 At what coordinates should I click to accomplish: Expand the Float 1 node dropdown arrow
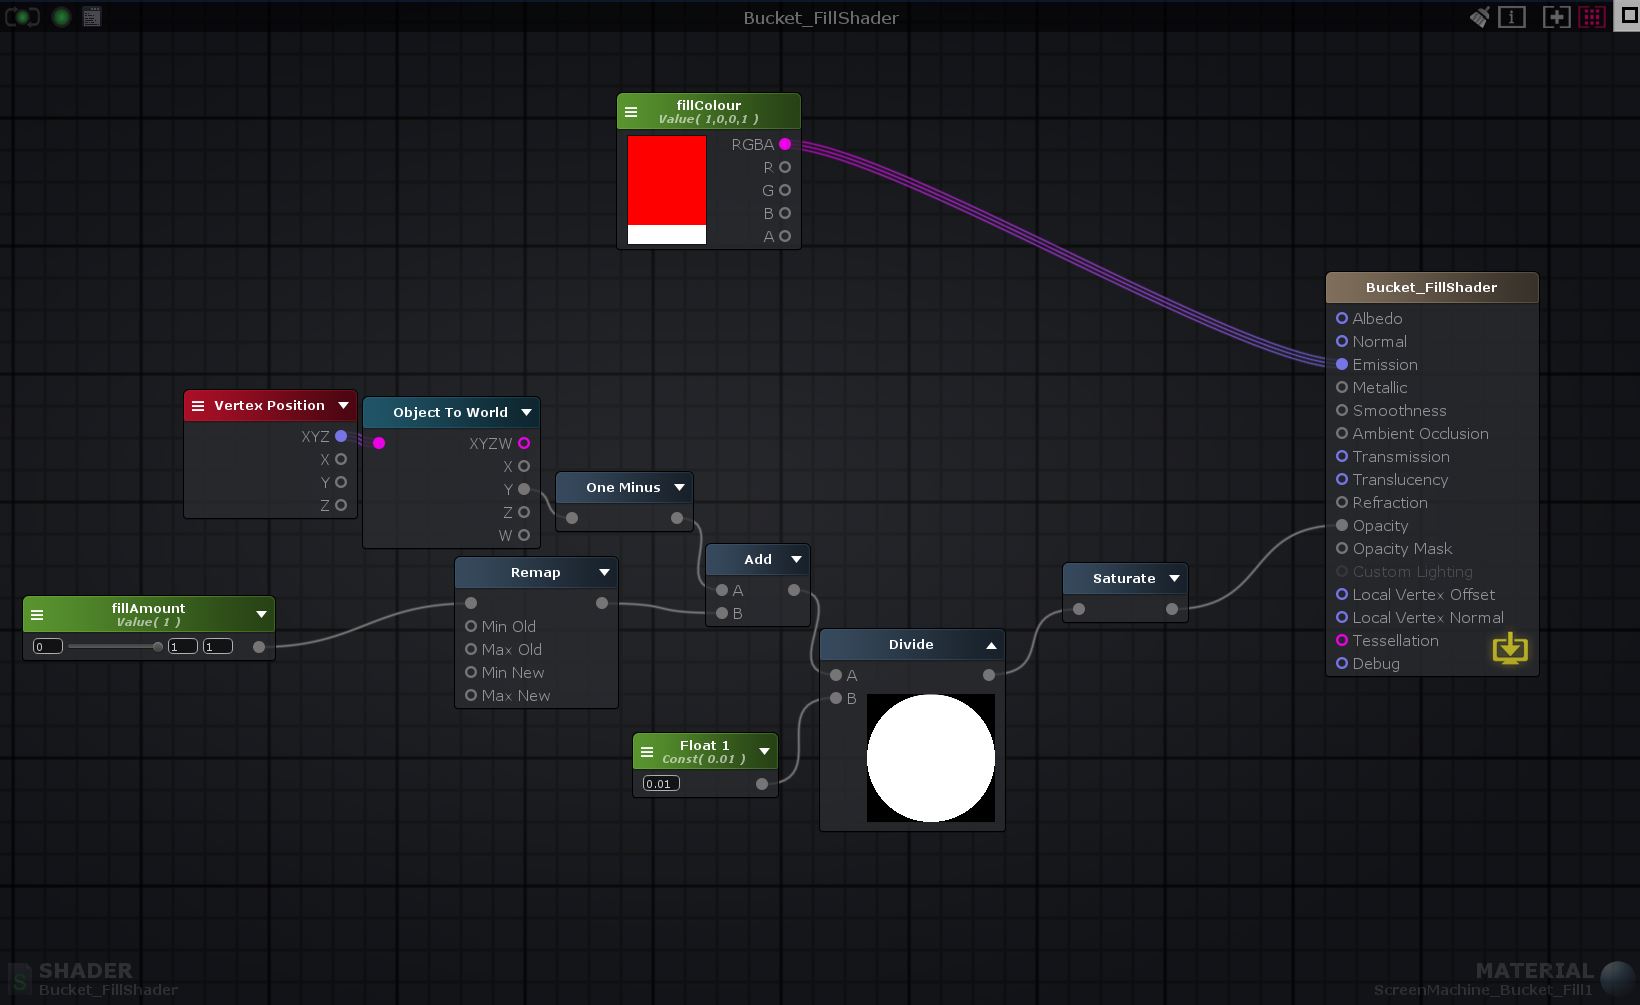click(x=764, y=752)
